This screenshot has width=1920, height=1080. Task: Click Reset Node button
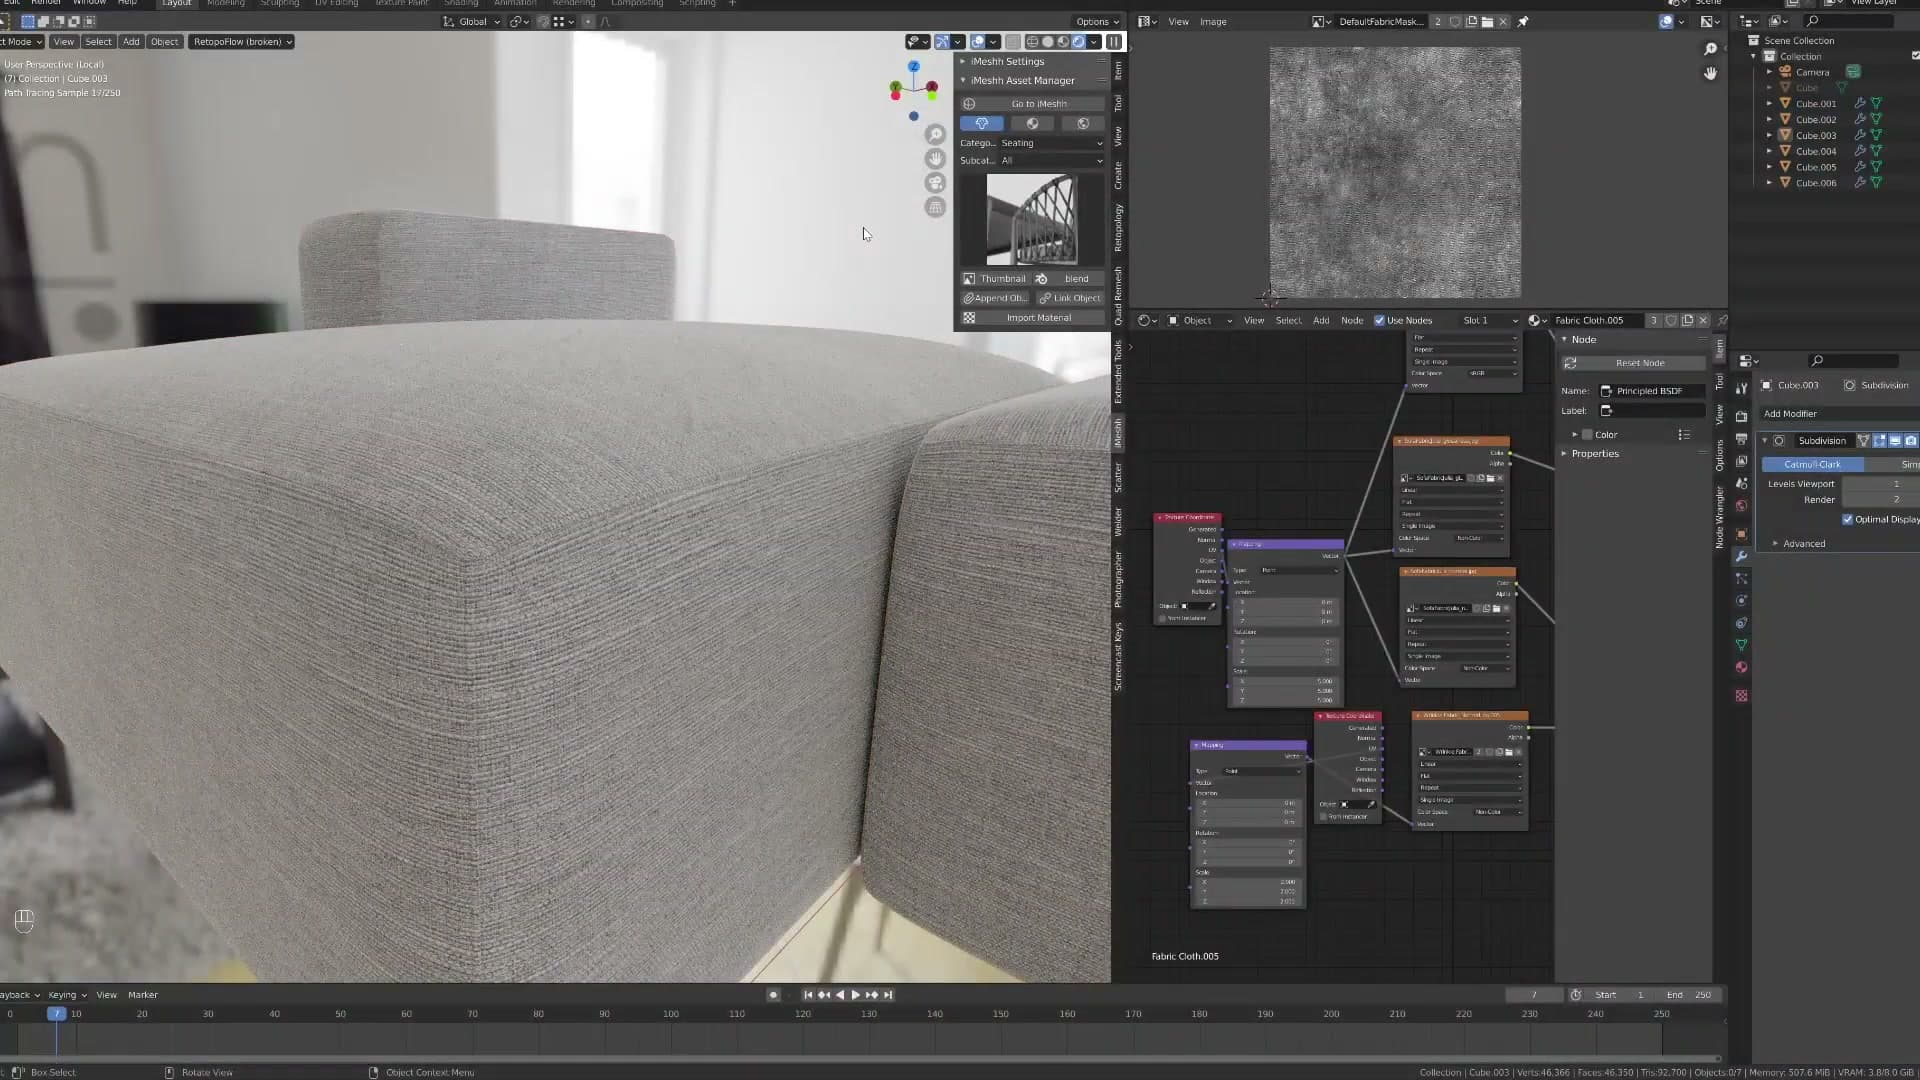1633,363
